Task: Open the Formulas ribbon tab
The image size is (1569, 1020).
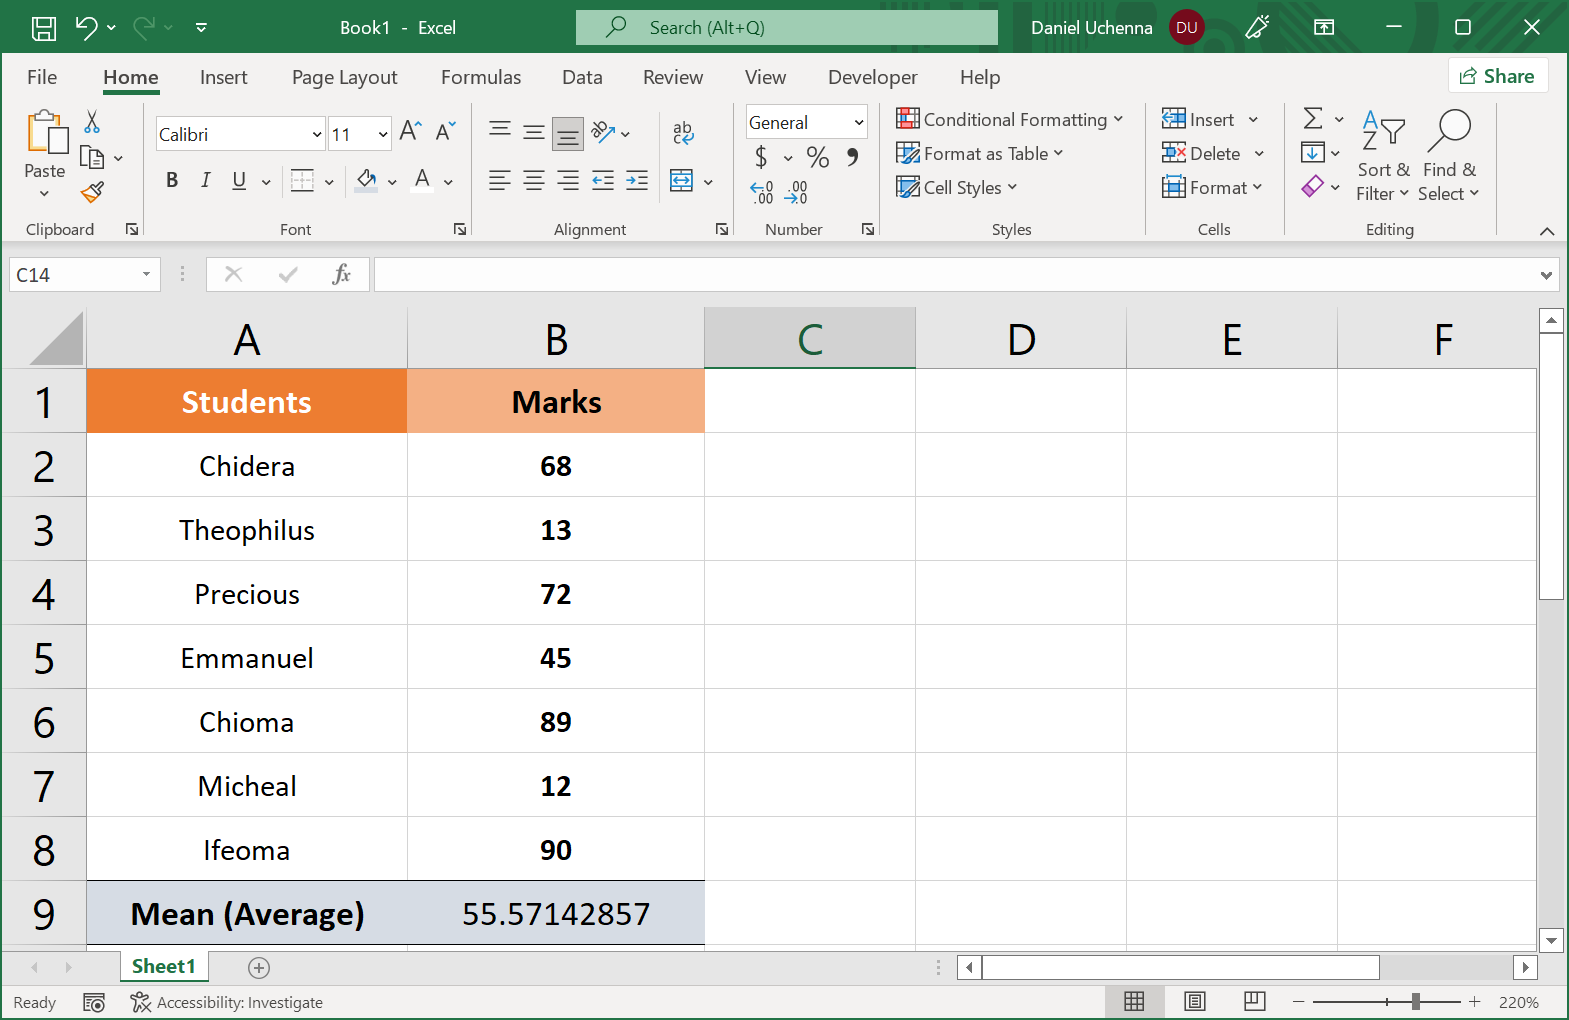Action: [480, 77]
